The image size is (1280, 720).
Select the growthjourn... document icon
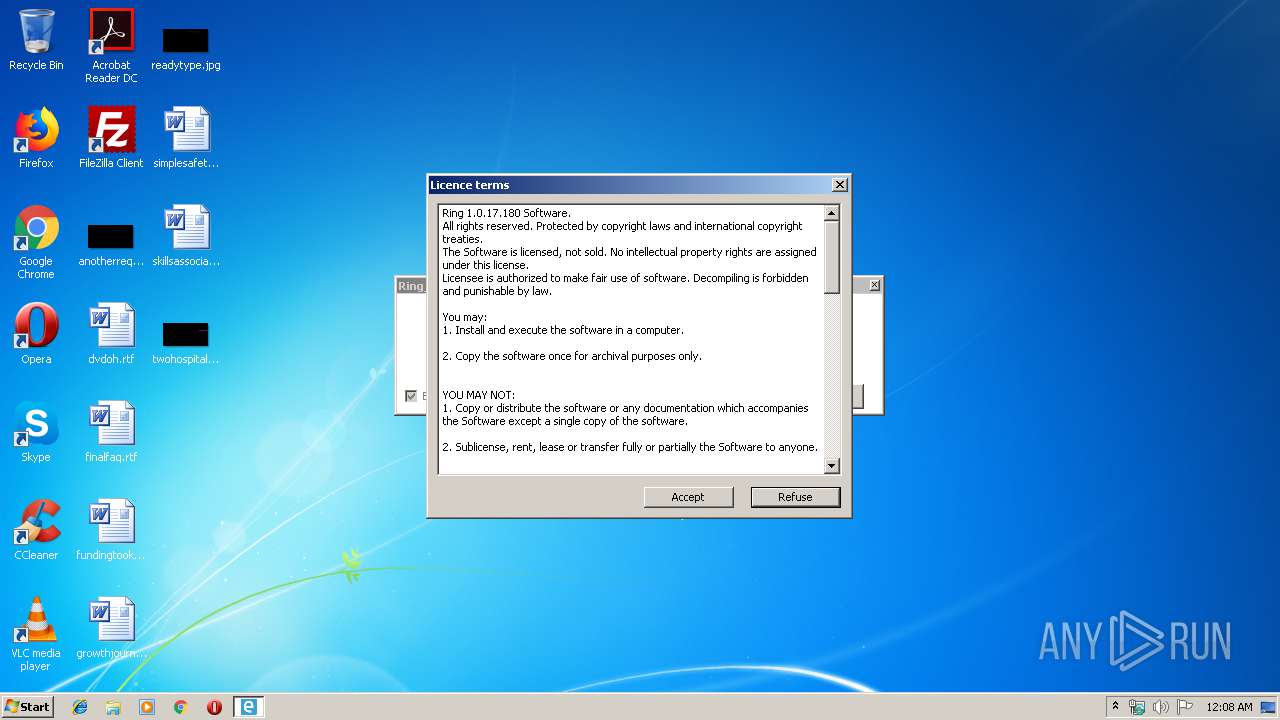(x=111, y=628)
